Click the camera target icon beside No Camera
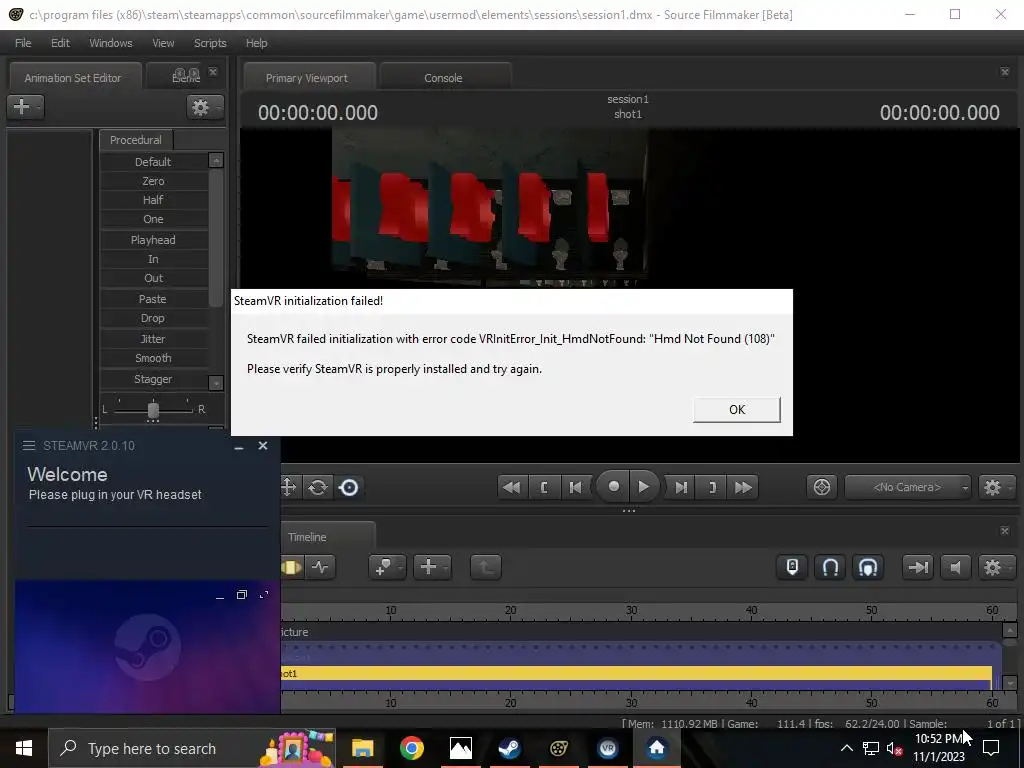The width and height of the screenshot is (1024, 768). [x=822, y=487]
